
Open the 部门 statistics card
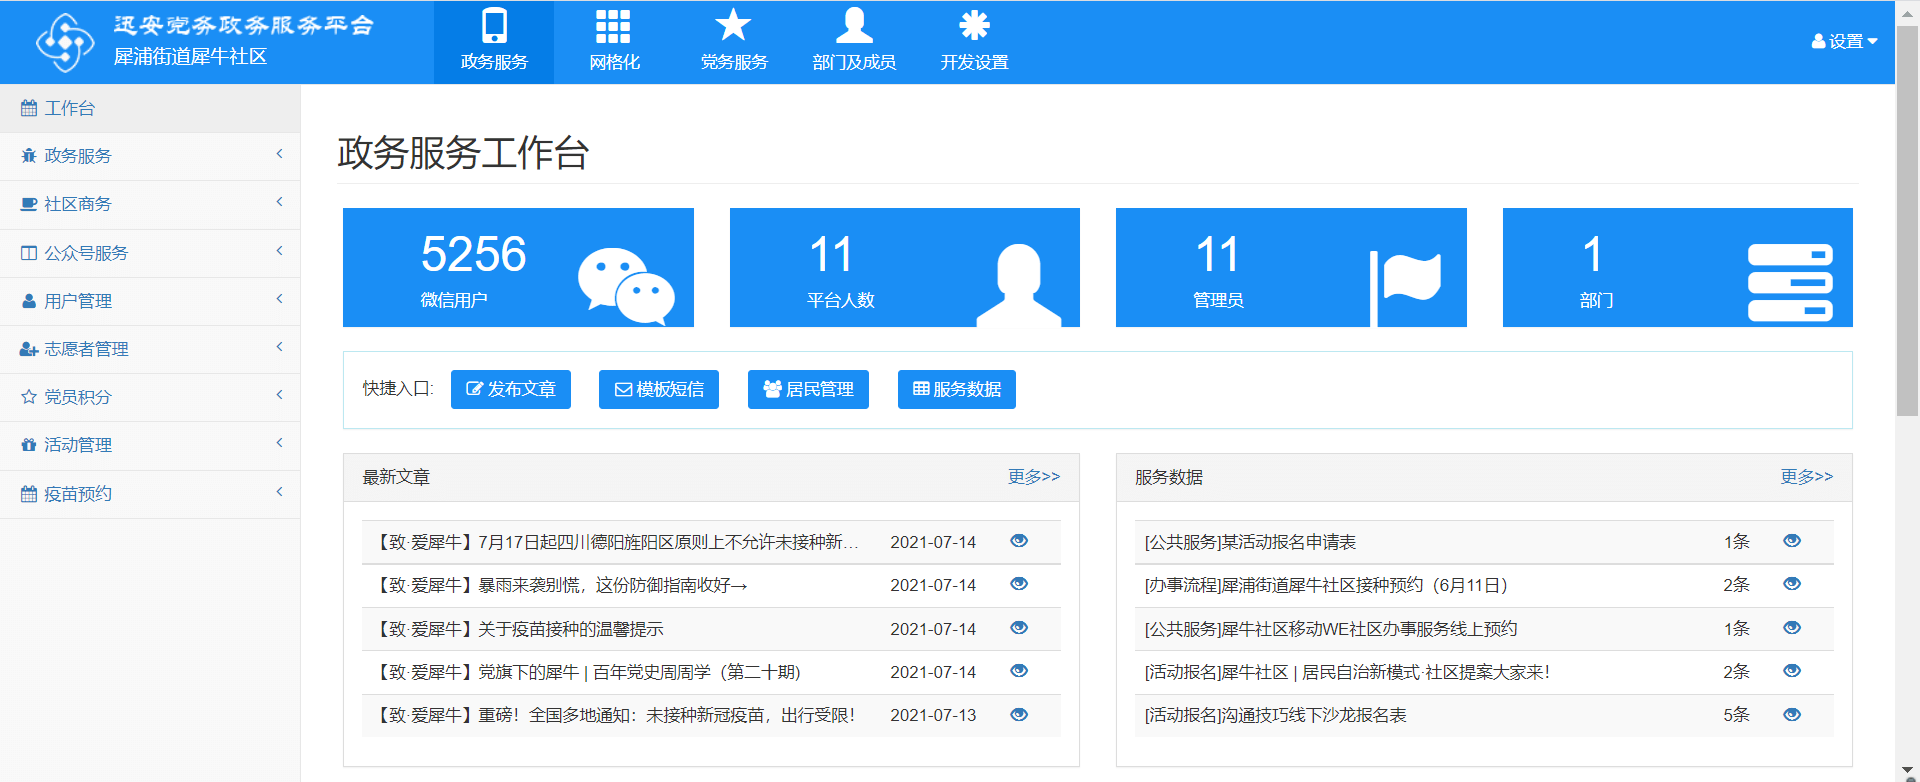[x=1677, y=267]
